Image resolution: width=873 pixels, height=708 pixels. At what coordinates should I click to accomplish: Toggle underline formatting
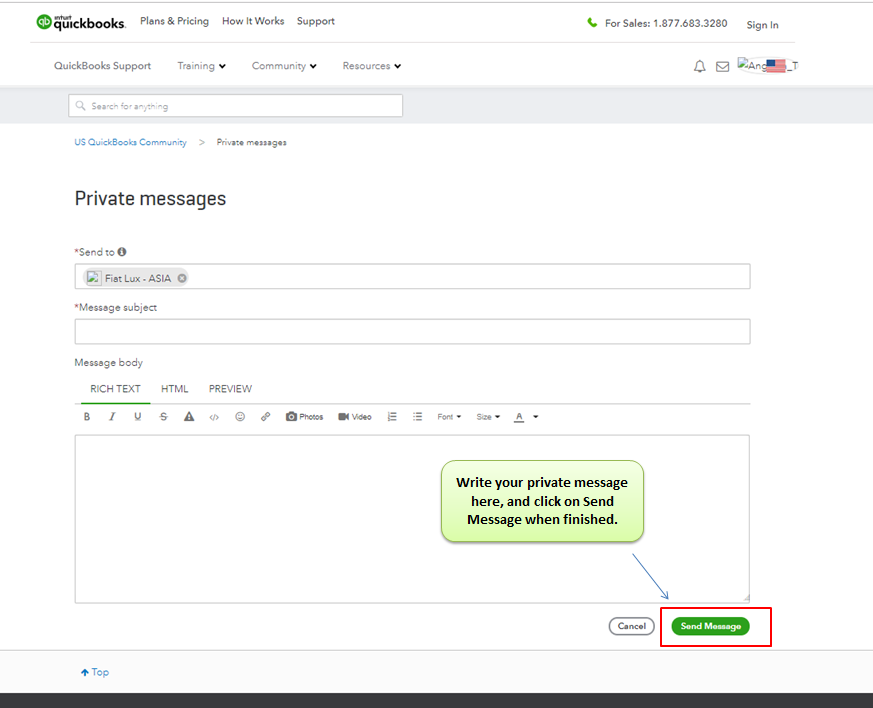(138, 417)
